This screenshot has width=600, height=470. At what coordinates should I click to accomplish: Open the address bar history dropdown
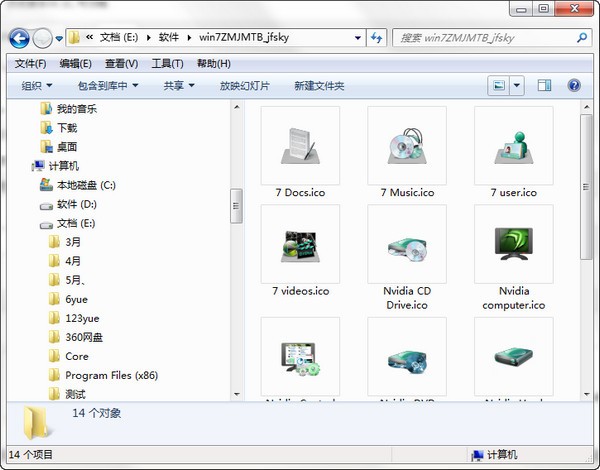pyautogui.click(x=358, y=38)
